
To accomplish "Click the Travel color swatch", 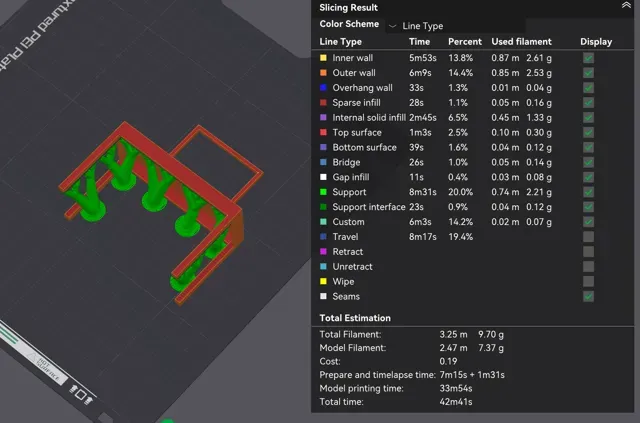I will tap(323, 236).
